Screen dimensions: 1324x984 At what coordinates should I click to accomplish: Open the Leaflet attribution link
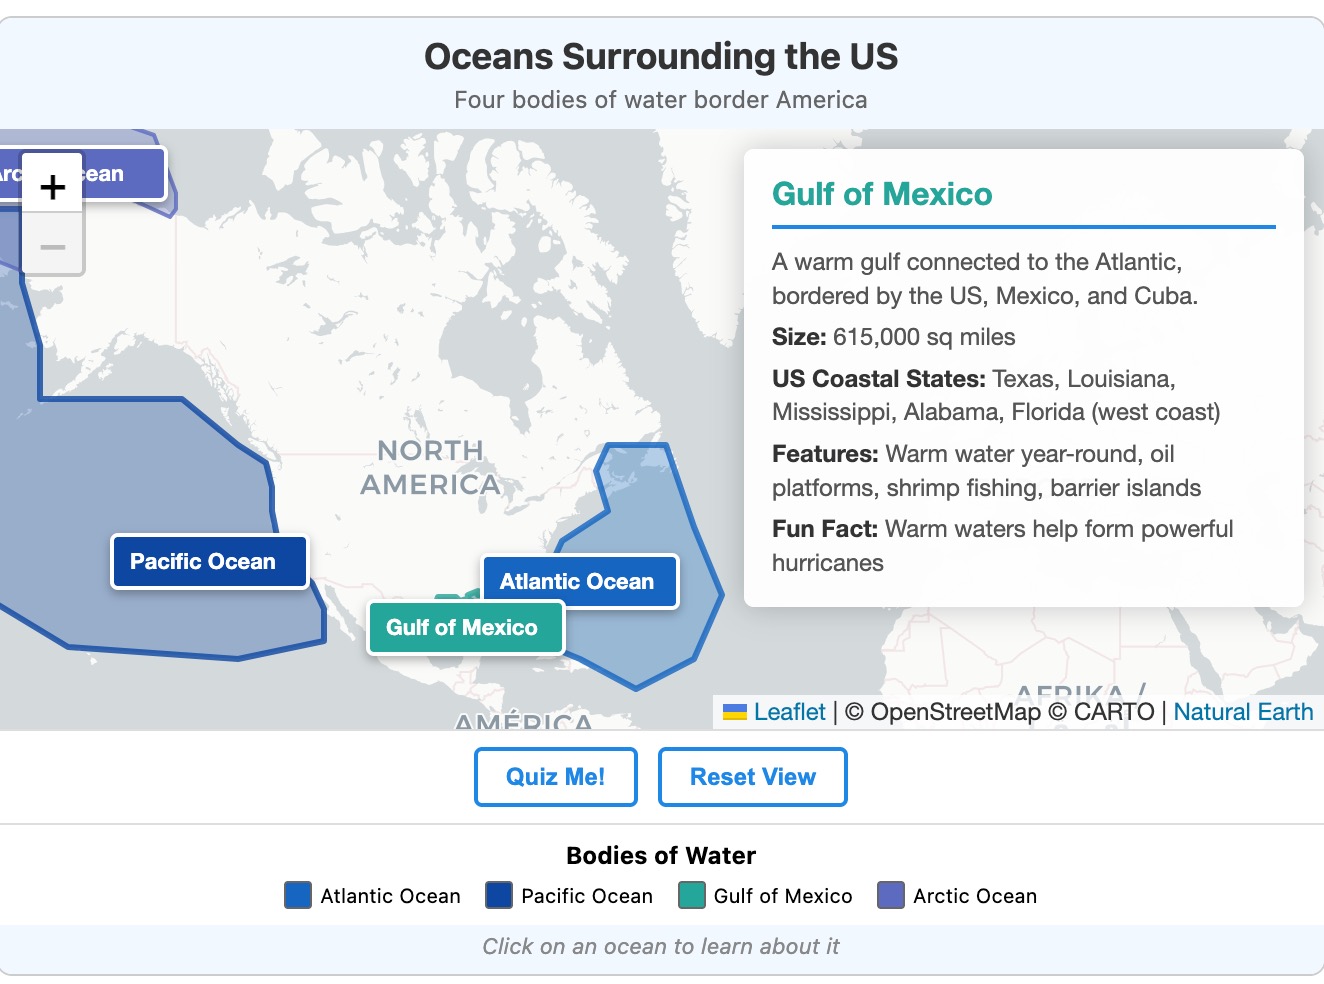pyautogui.click(x=790, y=712)
